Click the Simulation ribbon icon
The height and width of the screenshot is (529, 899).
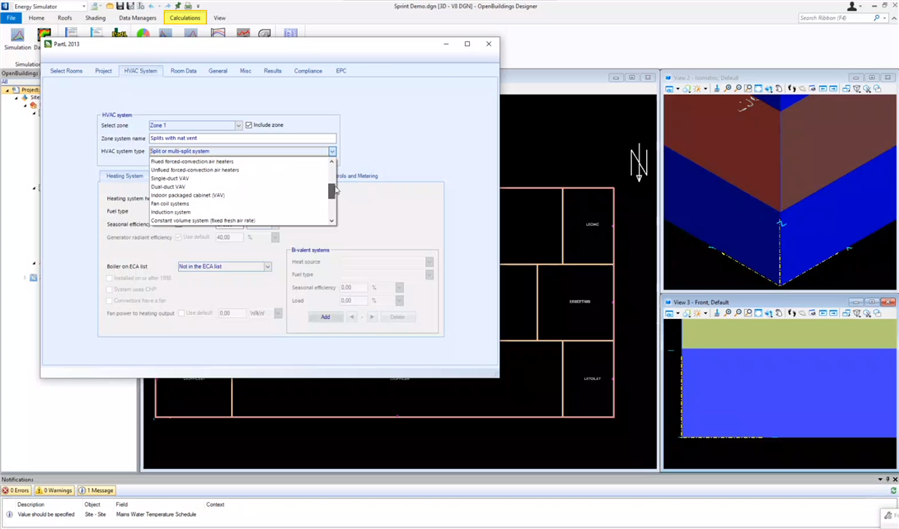pyautogui.click(x=18, y=36)
